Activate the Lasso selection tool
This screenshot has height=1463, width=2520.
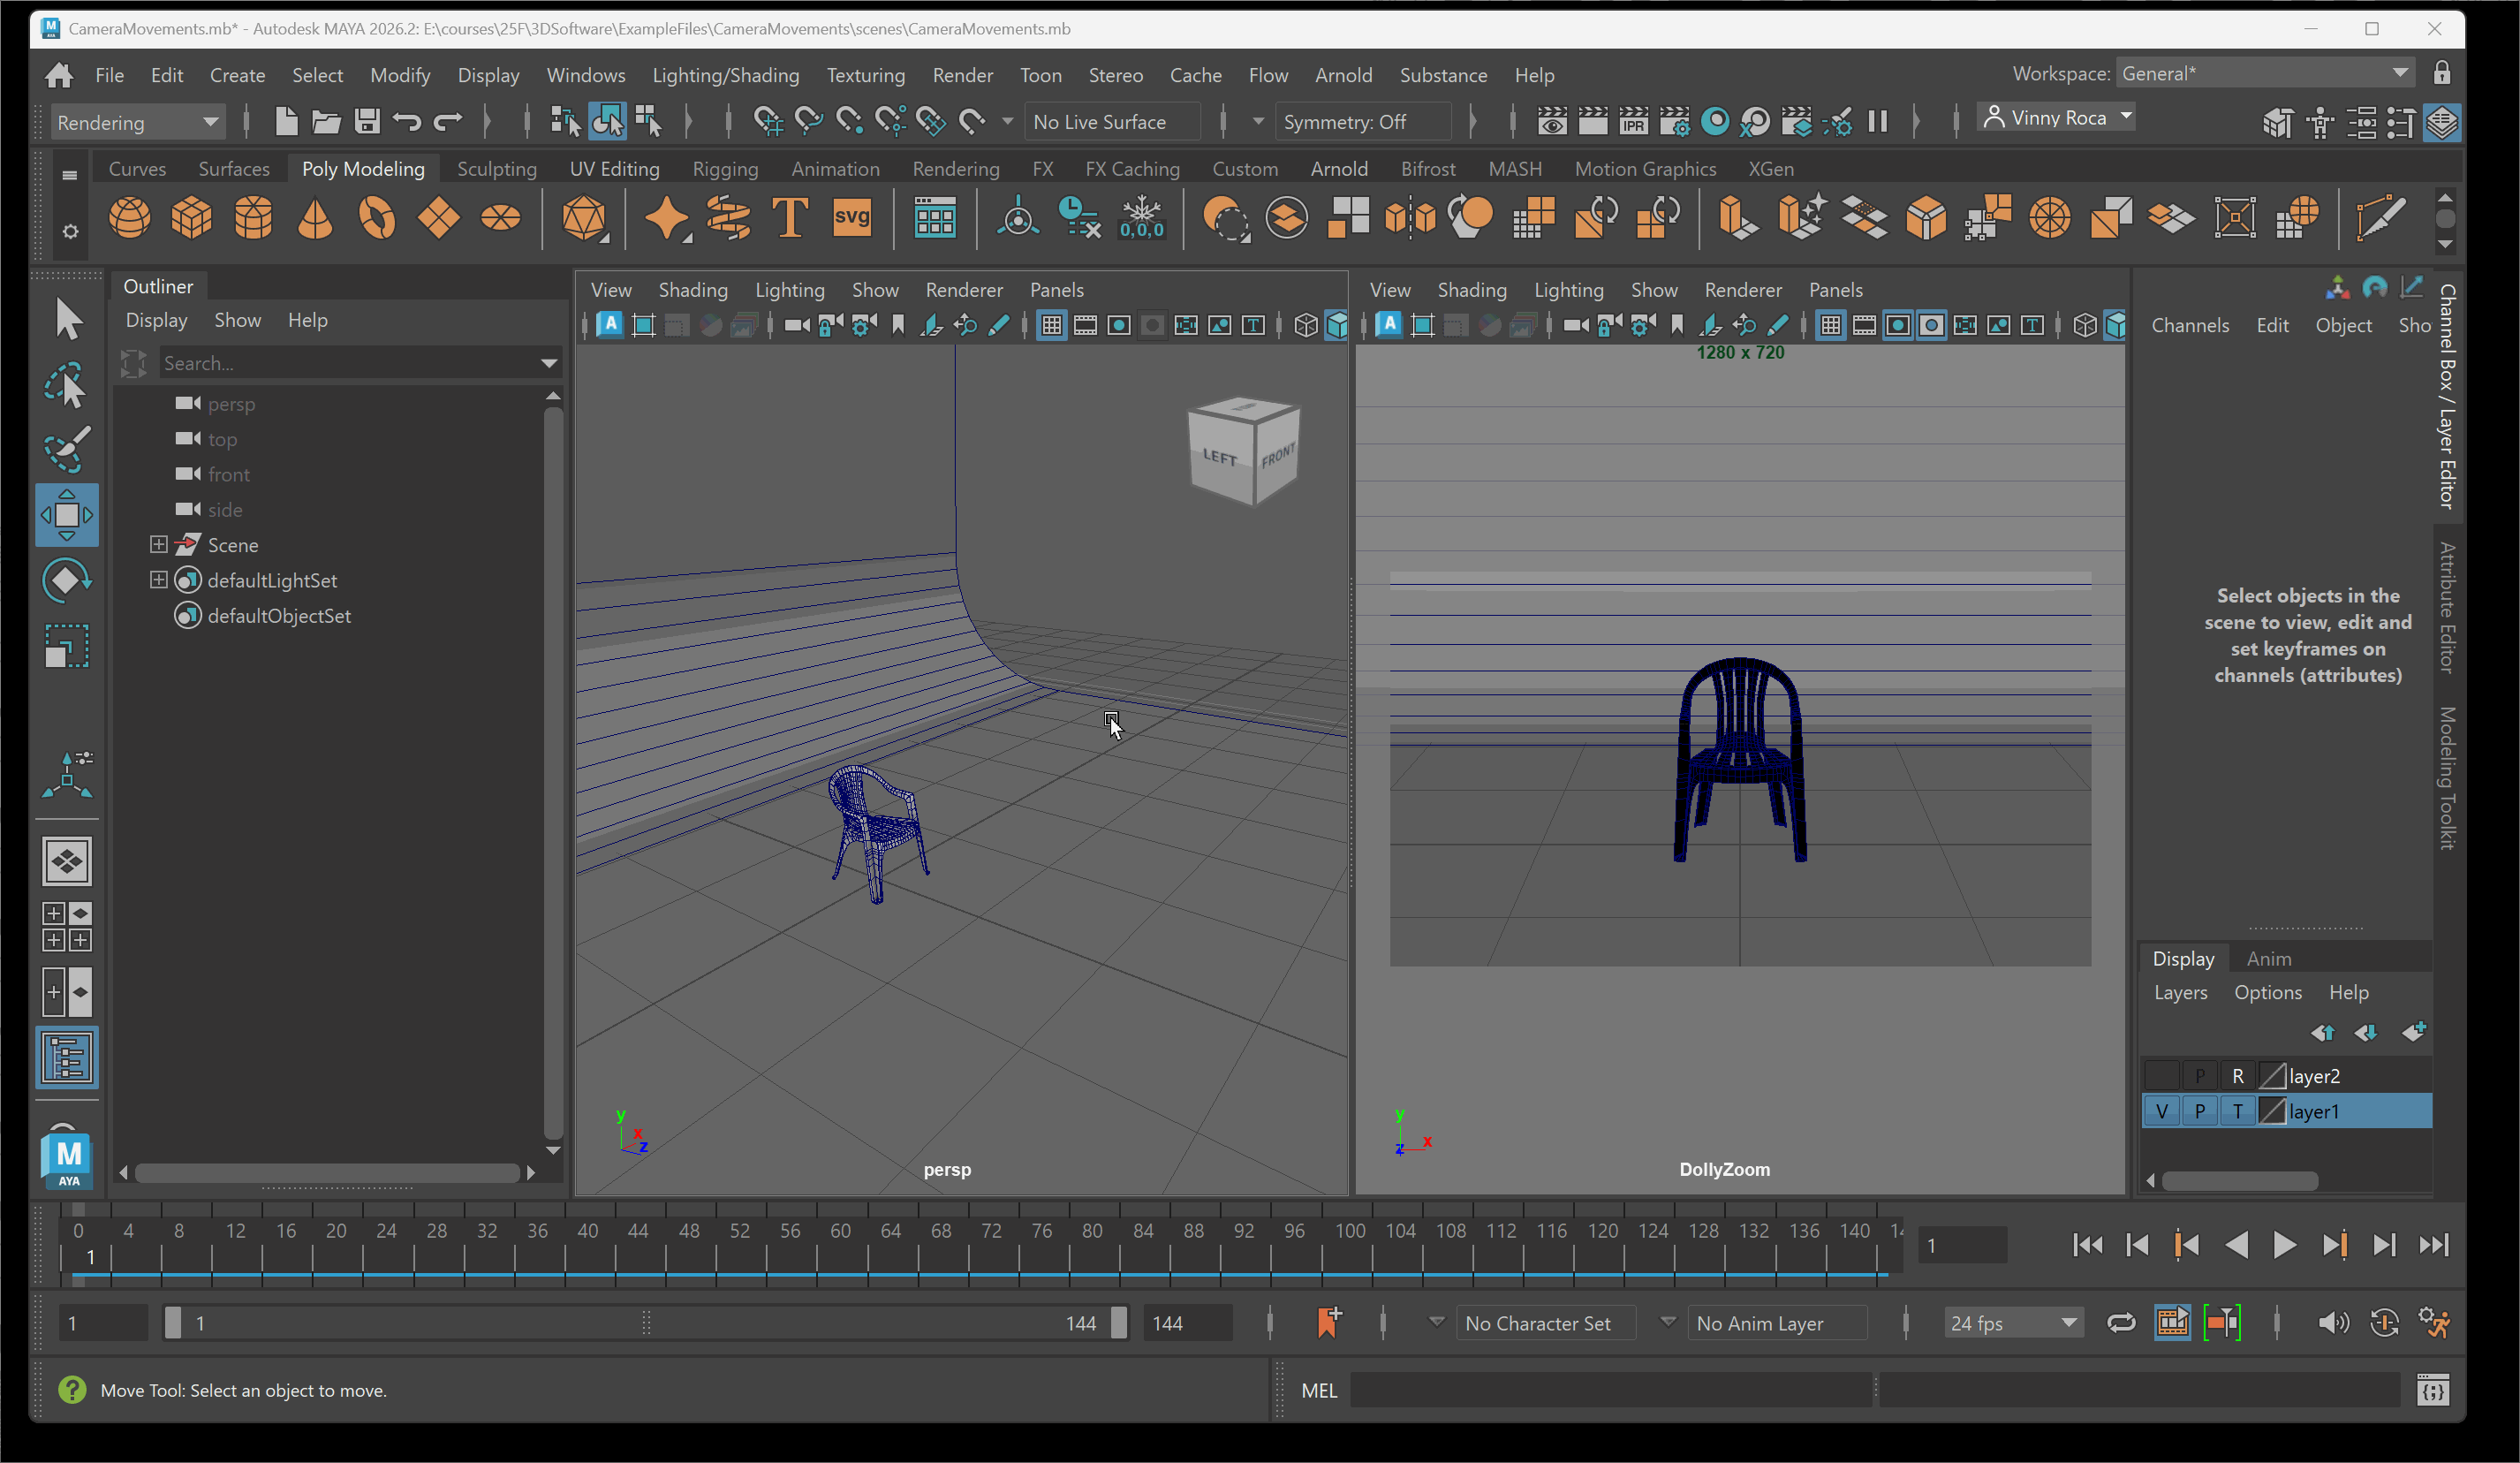[x=66, y=386]
